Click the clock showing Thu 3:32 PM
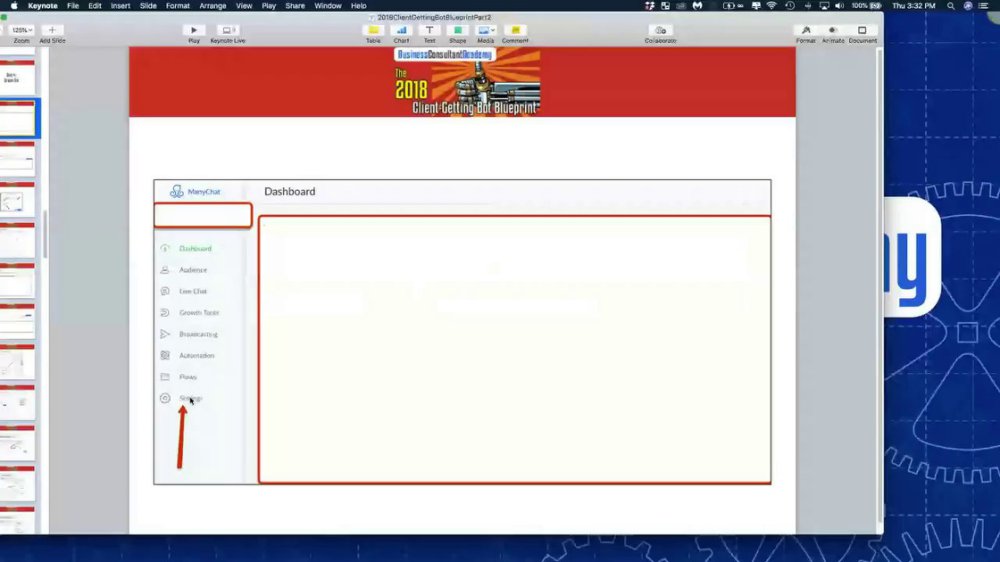1000x562 pixels. 913,6
